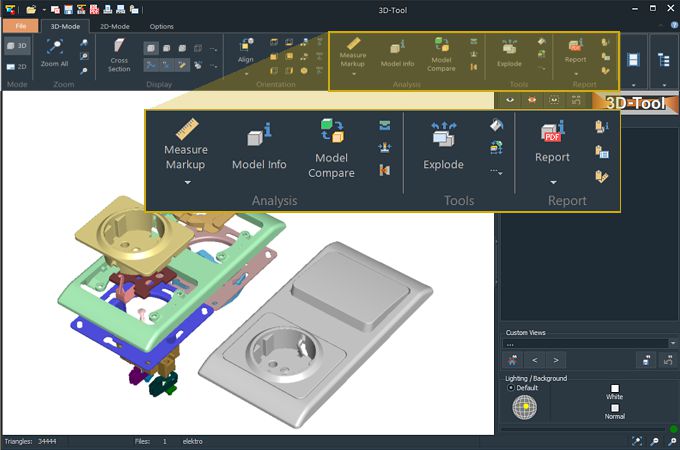Open the dropdown arrow beside the open folder icon

click(x=44, y=10)
